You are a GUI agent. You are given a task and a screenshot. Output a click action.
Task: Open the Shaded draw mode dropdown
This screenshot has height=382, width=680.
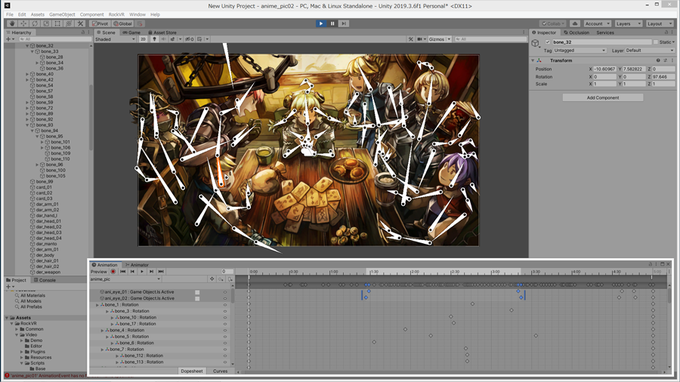(x=115, y=39)
